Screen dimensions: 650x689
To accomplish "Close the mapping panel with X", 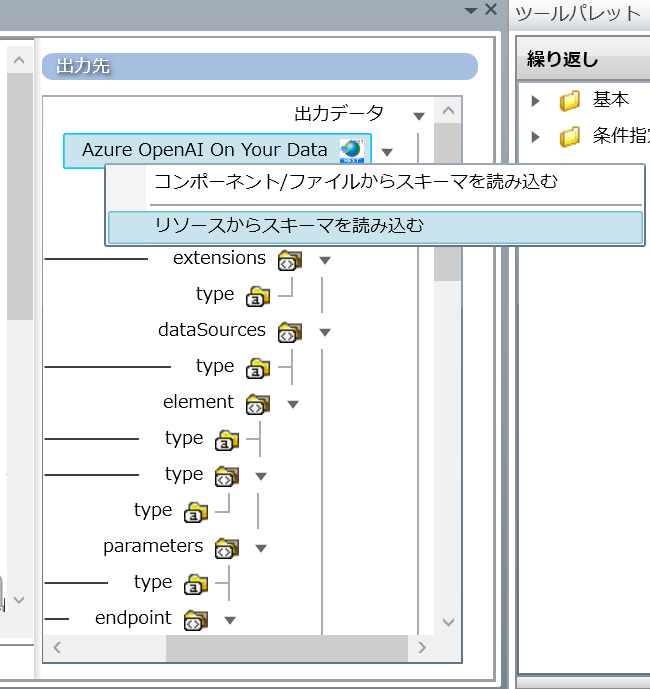I will (491, 10).
